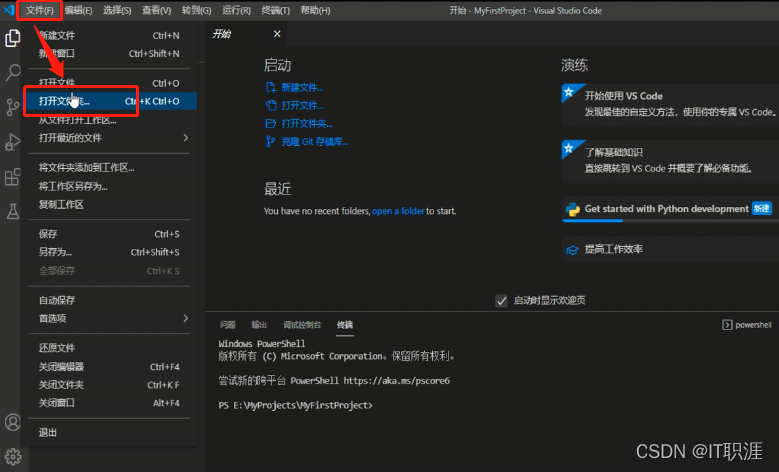Click the powershell terminal icon
The width and height of the screenshot is (779, 472).
tap(727, 325)
